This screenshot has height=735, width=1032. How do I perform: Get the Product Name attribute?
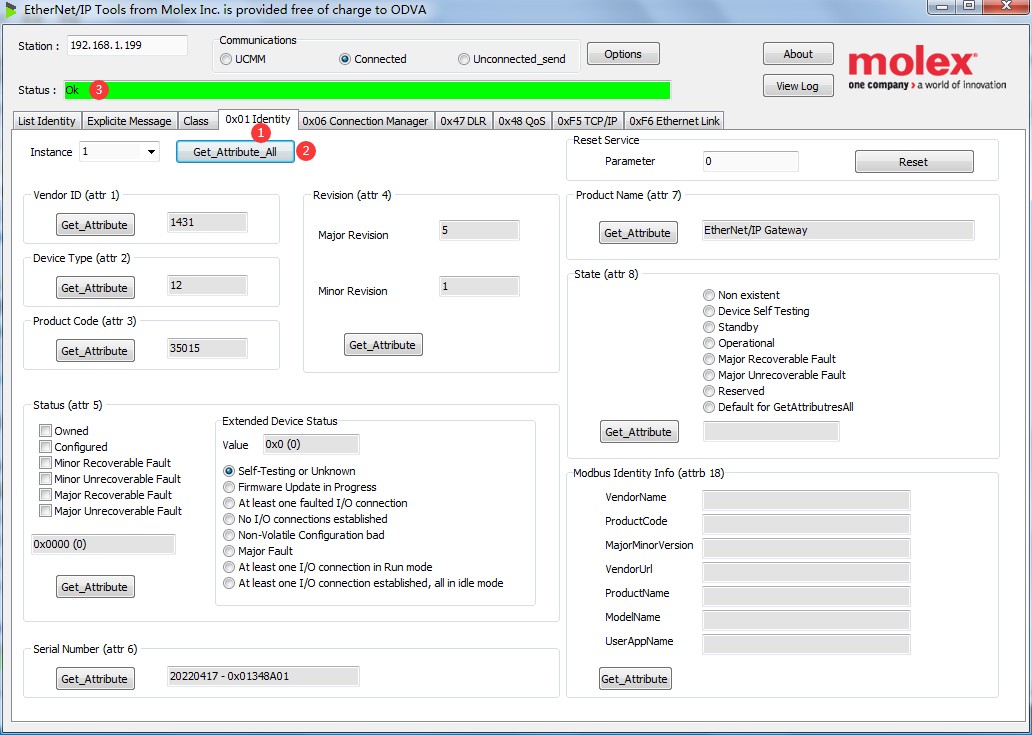tap(638, 233)
